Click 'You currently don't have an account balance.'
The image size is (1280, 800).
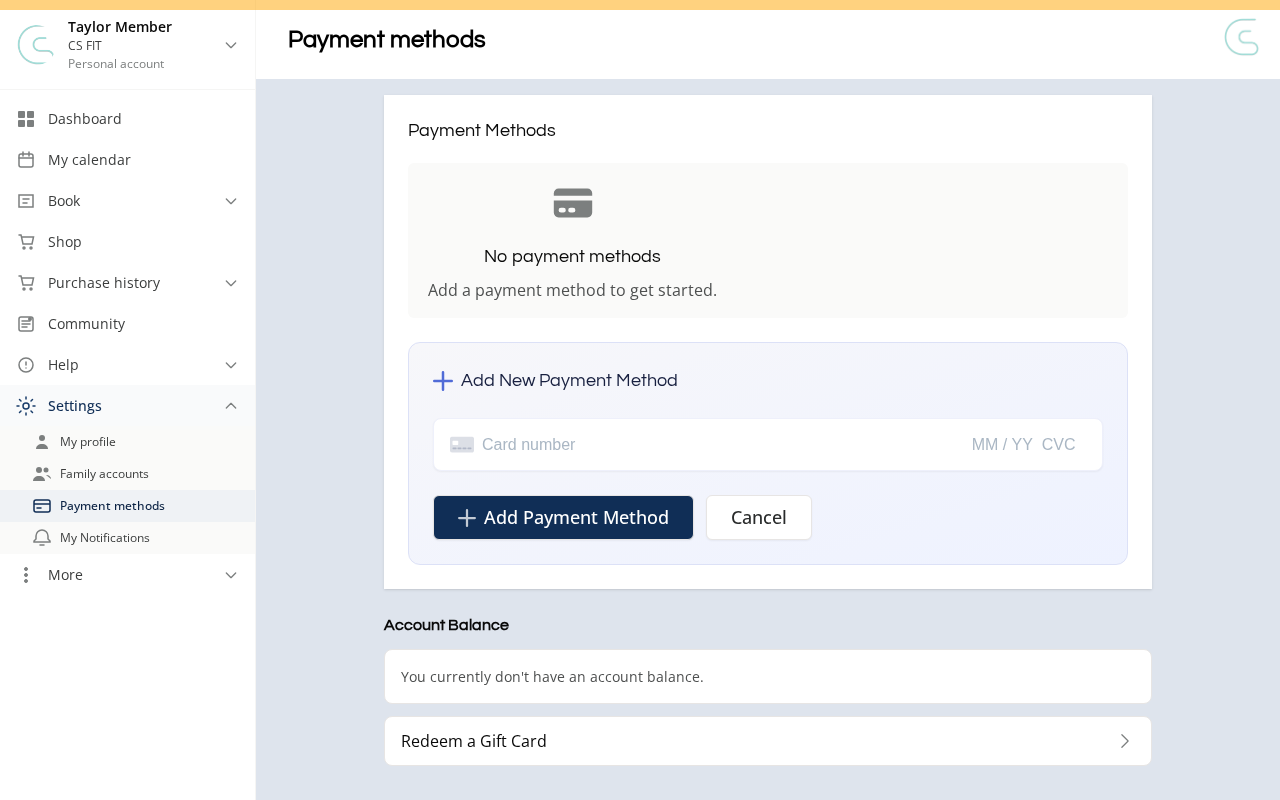tap(552, 677)
